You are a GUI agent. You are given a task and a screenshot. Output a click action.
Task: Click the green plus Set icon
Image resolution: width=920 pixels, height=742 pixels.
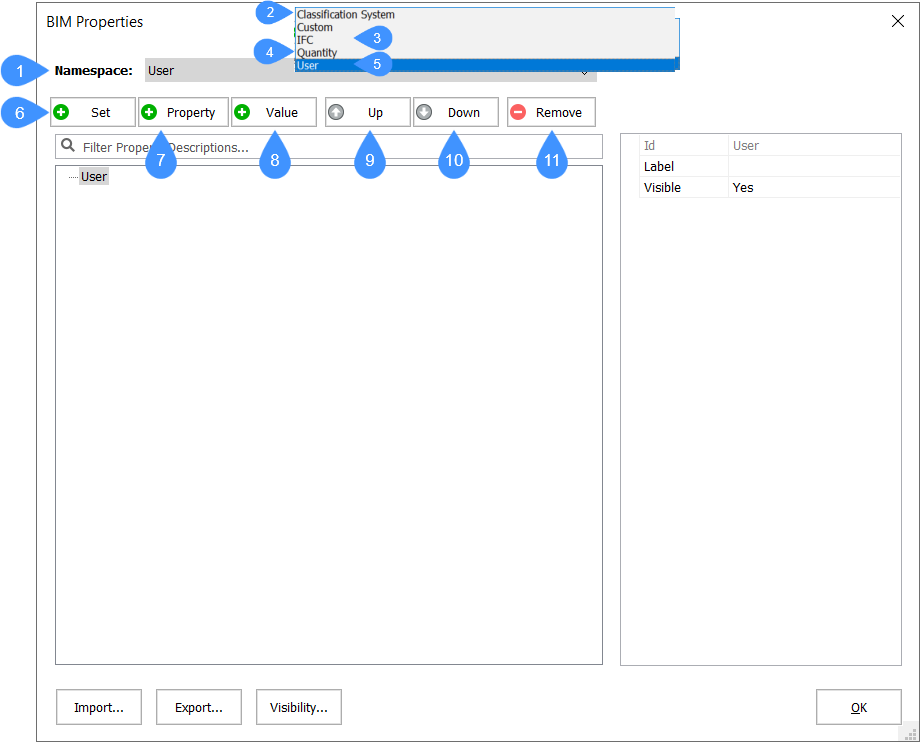click(62, 112)
